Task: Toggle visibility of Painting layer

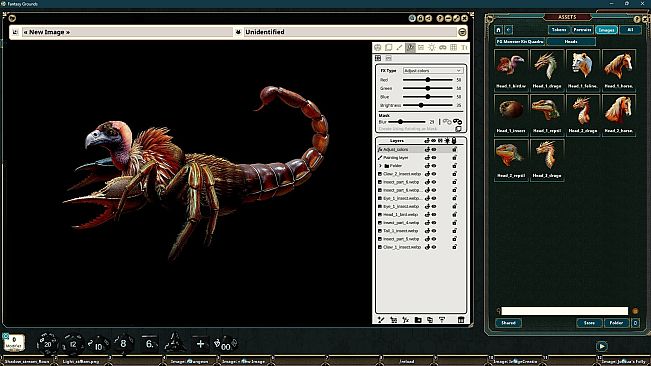Action: click(434, 158)
